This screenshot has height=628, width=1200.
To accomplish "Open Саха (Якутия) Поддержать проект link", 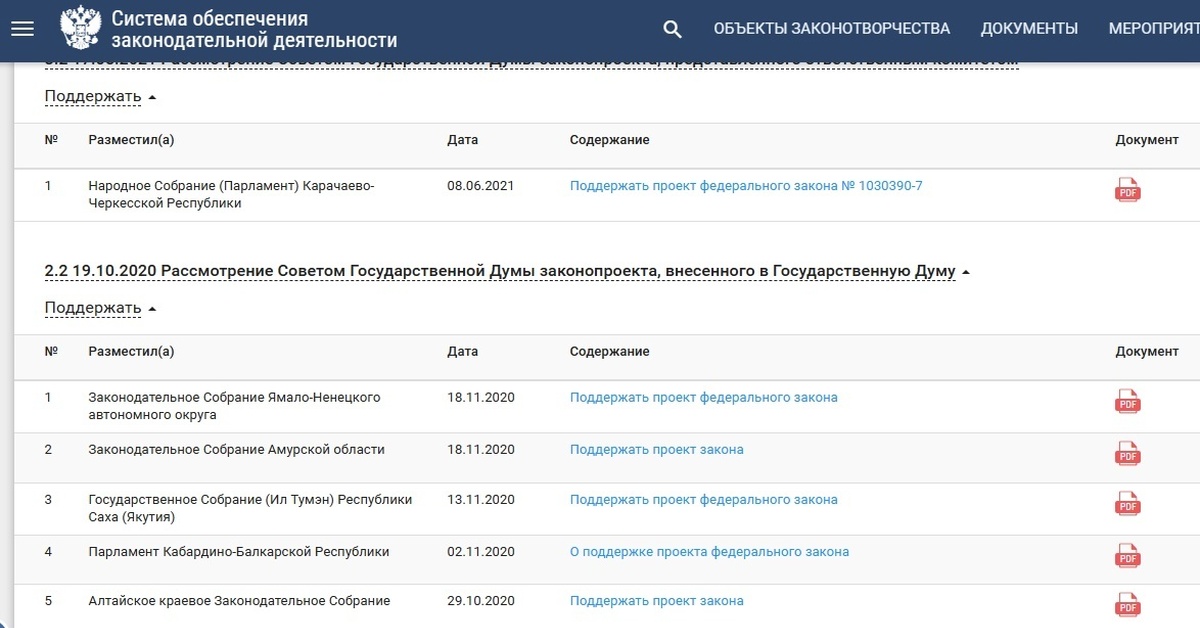I will coord(703,499).
